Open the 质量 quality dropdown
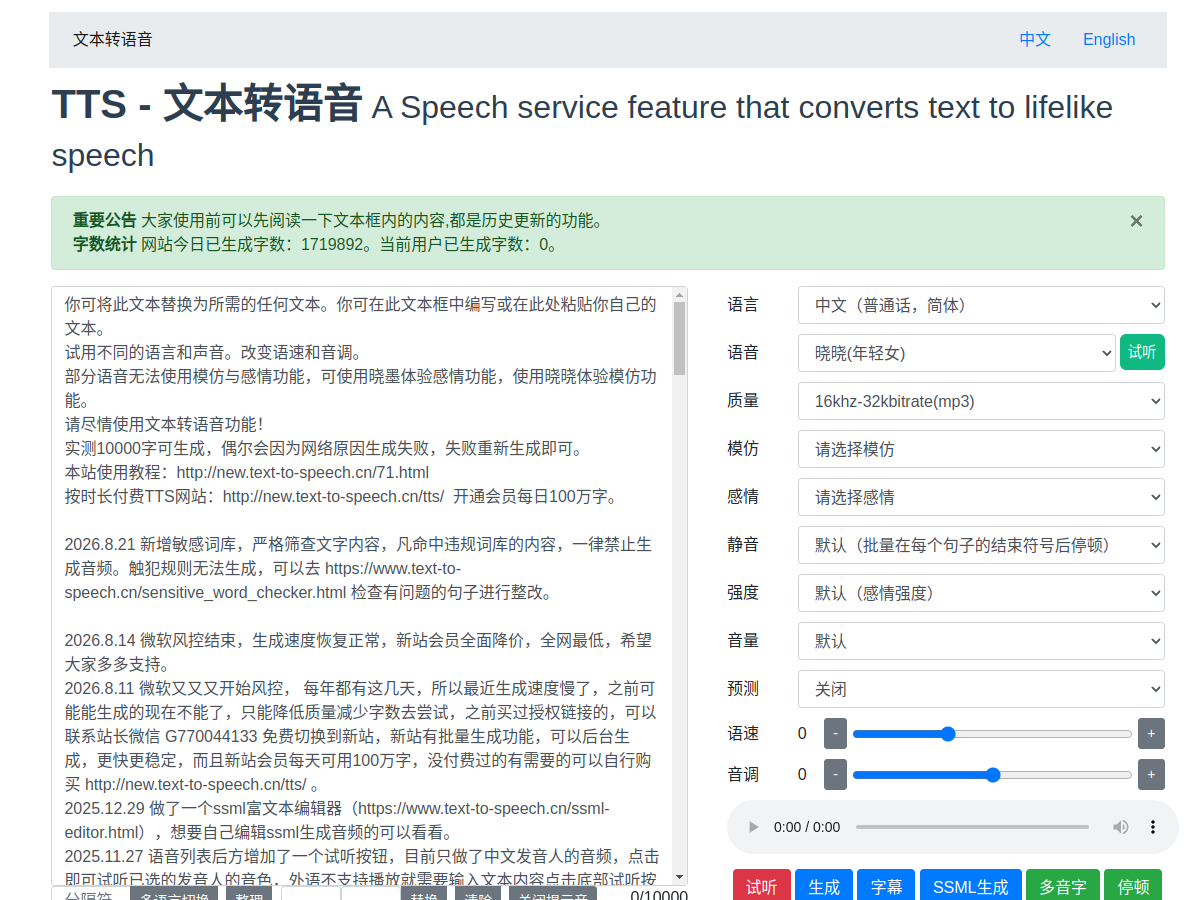The width and height of the screenshot is (1200, 900). [981, 401]
